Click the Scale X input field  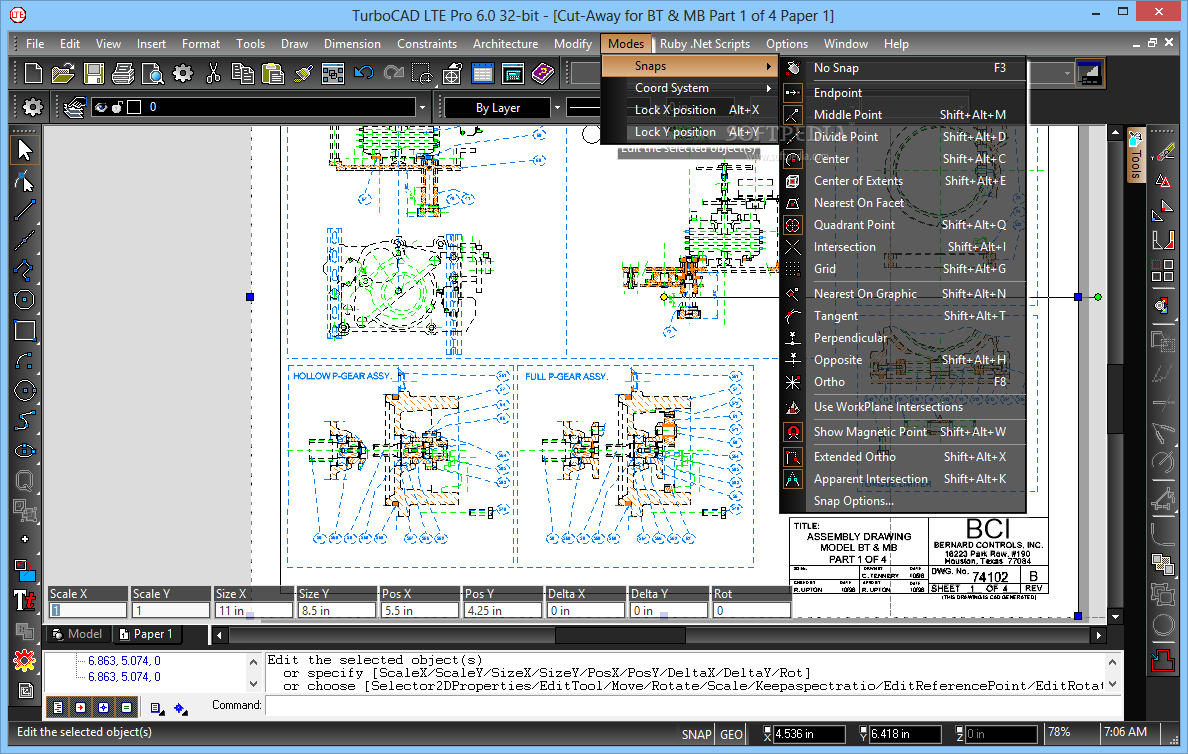[x=88, y=610]
